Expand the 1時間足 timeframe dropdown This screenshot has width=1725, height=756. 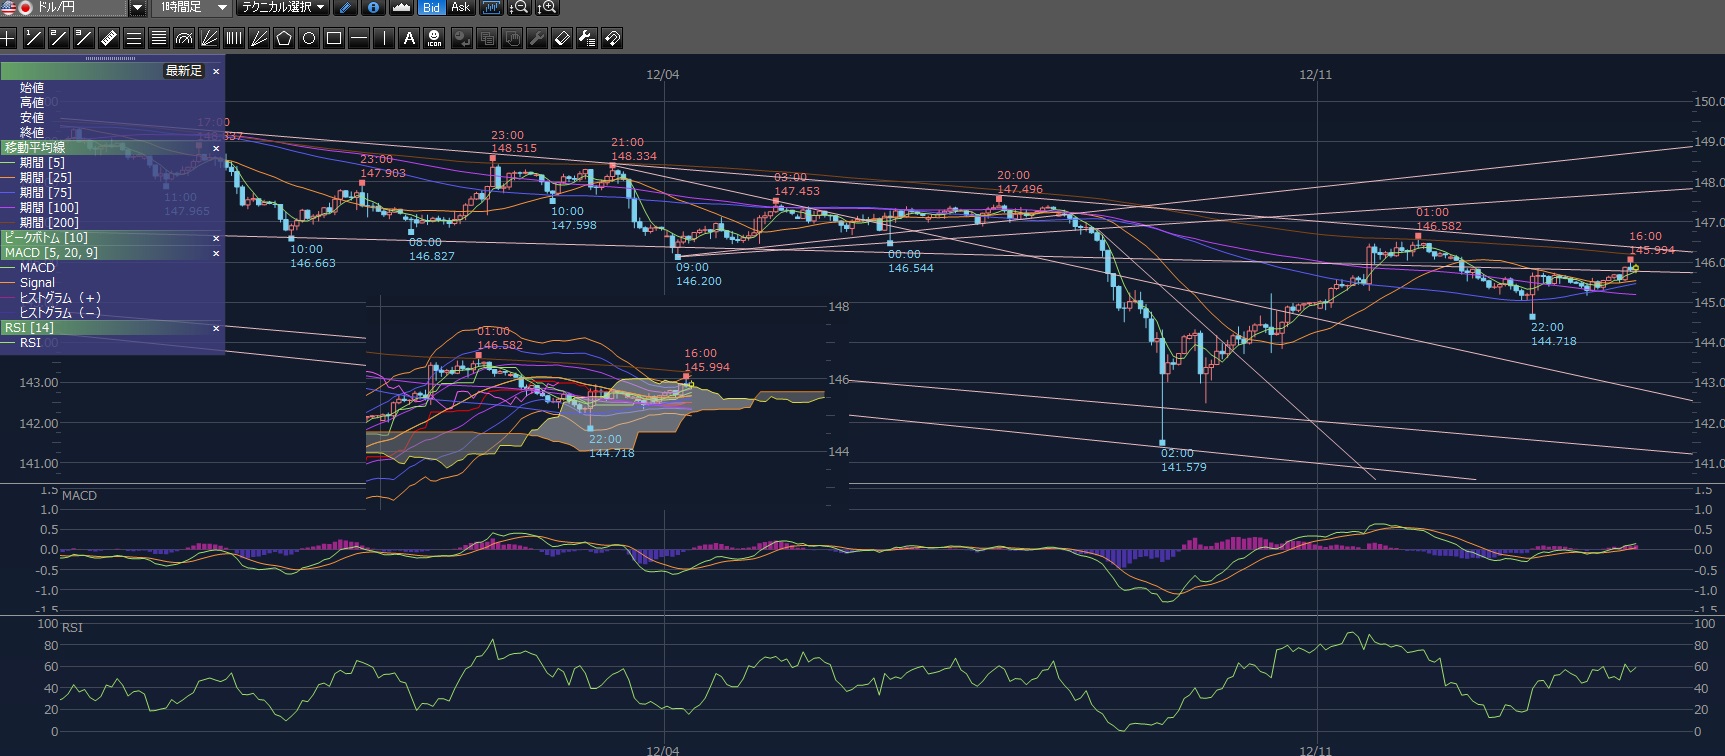click(x=222, y=8)
